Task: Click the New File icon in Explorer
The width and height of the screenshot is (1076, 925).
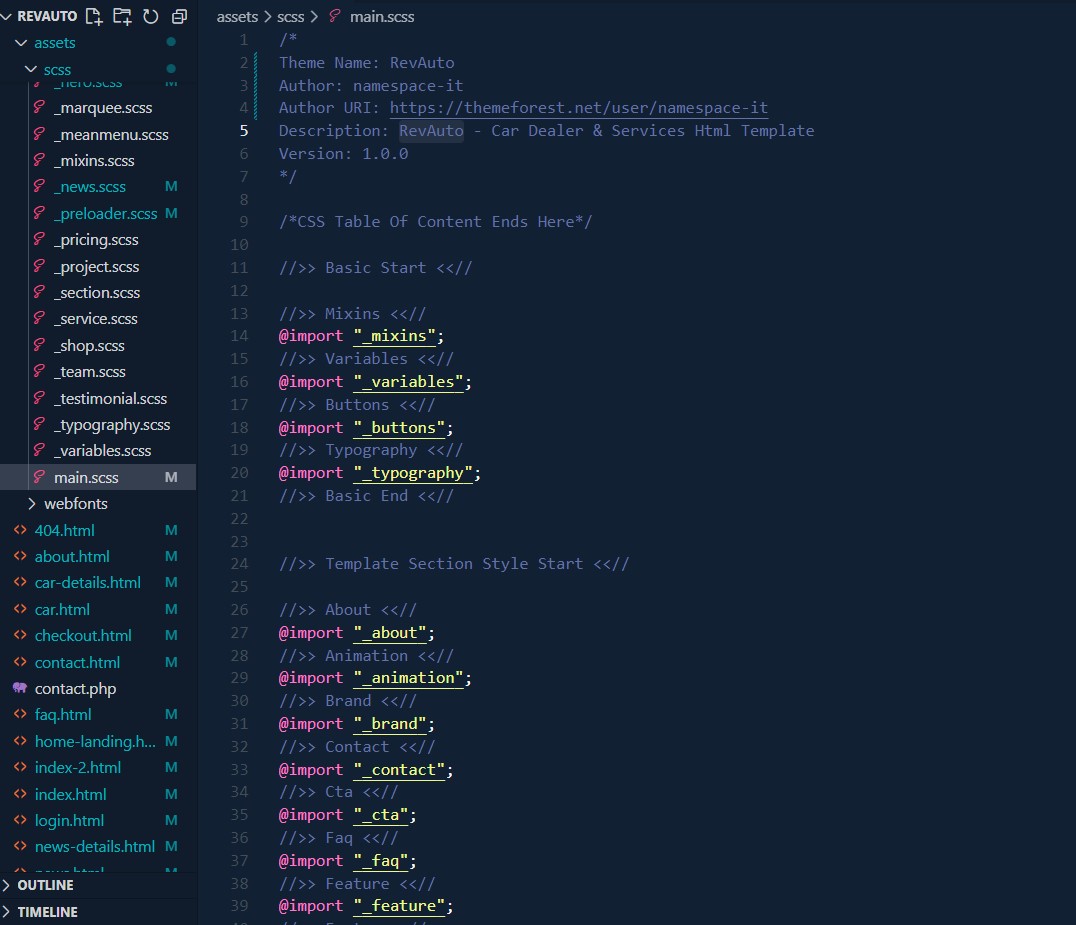Action: coord(94,16)
